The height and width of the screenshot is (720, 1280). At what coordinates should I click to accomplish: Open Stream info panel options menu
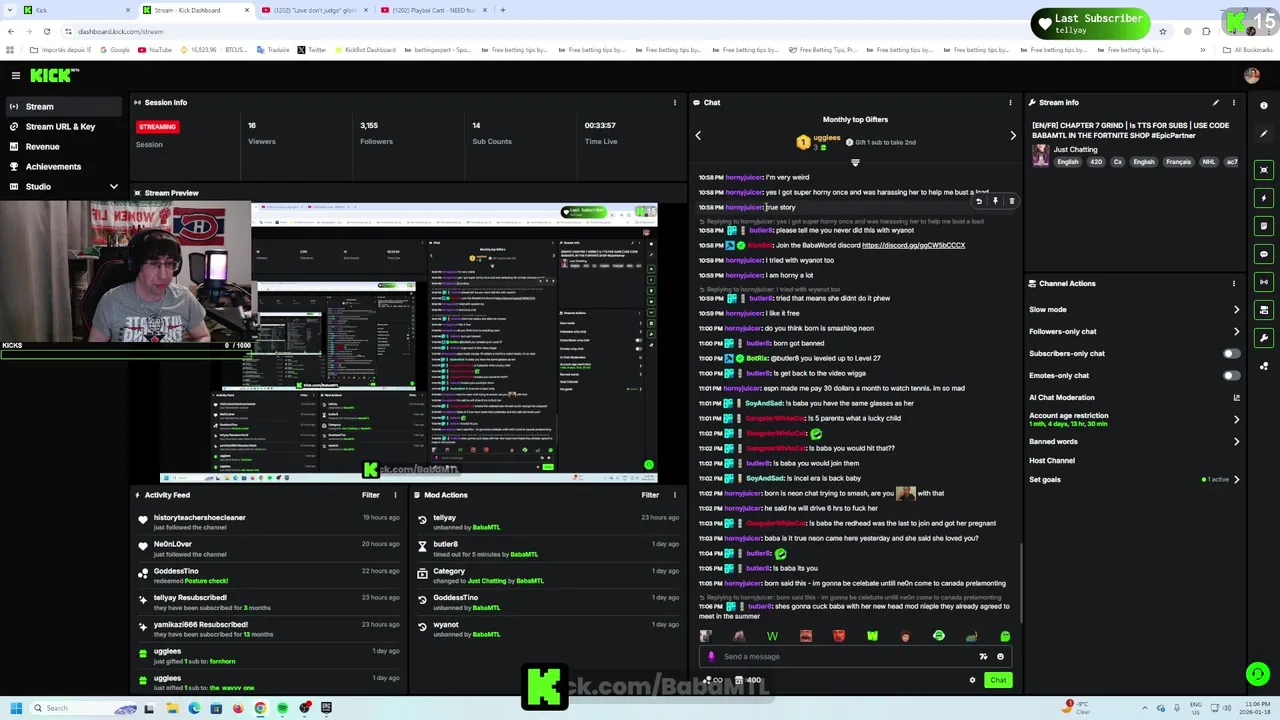point(1233,102)
